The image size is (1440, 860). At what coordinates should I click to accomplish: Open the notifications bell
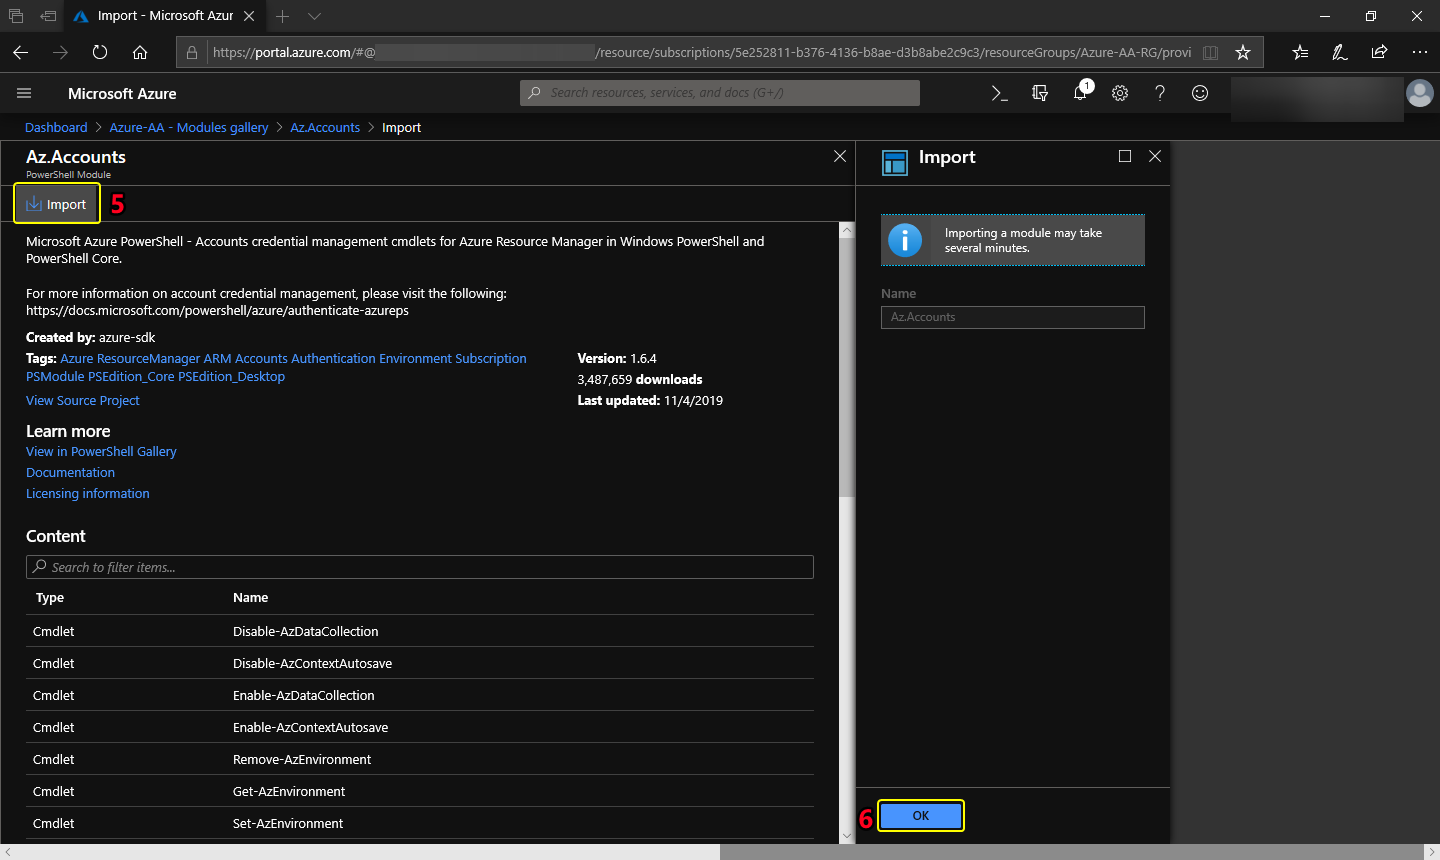tap(1080, 93)
